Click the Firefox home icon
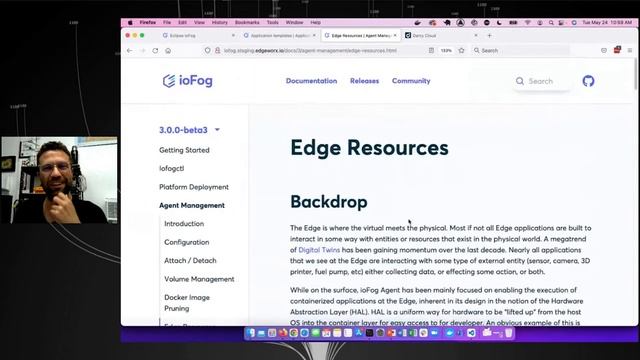The image size is (640, 360). point(168,51)
